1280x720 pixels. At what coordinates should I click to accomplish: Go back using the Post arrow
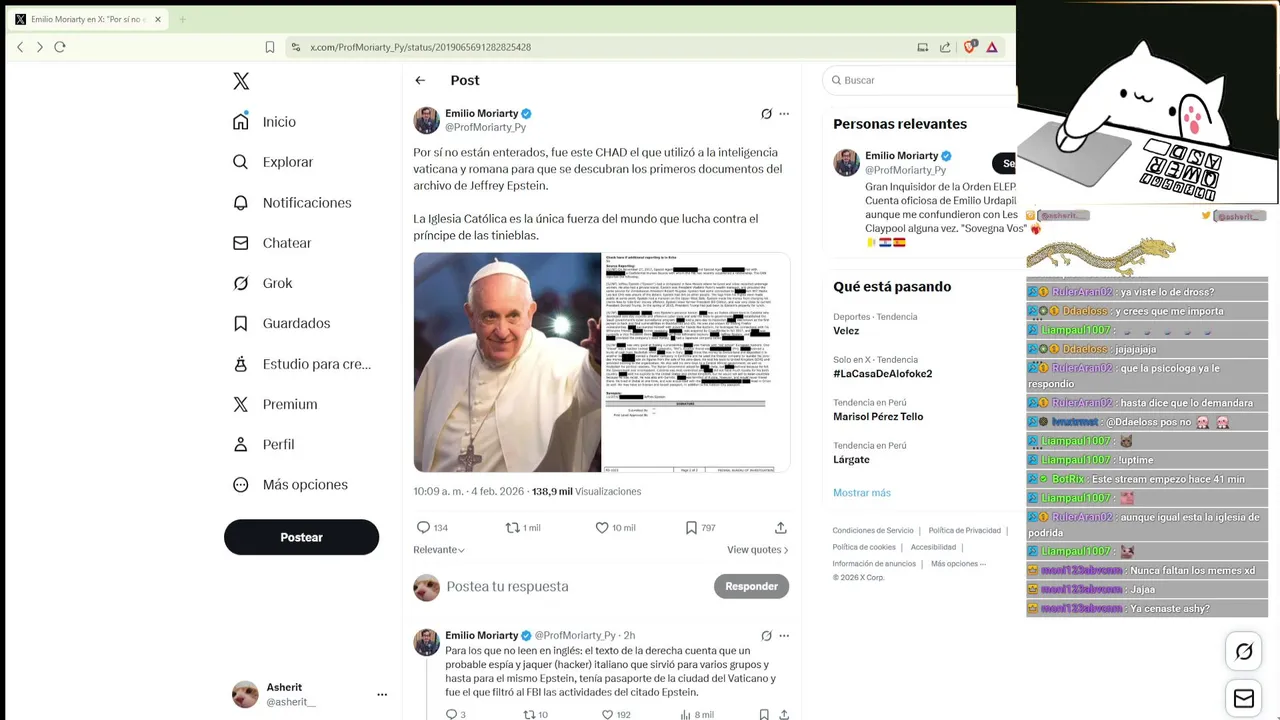coord(420,80)
